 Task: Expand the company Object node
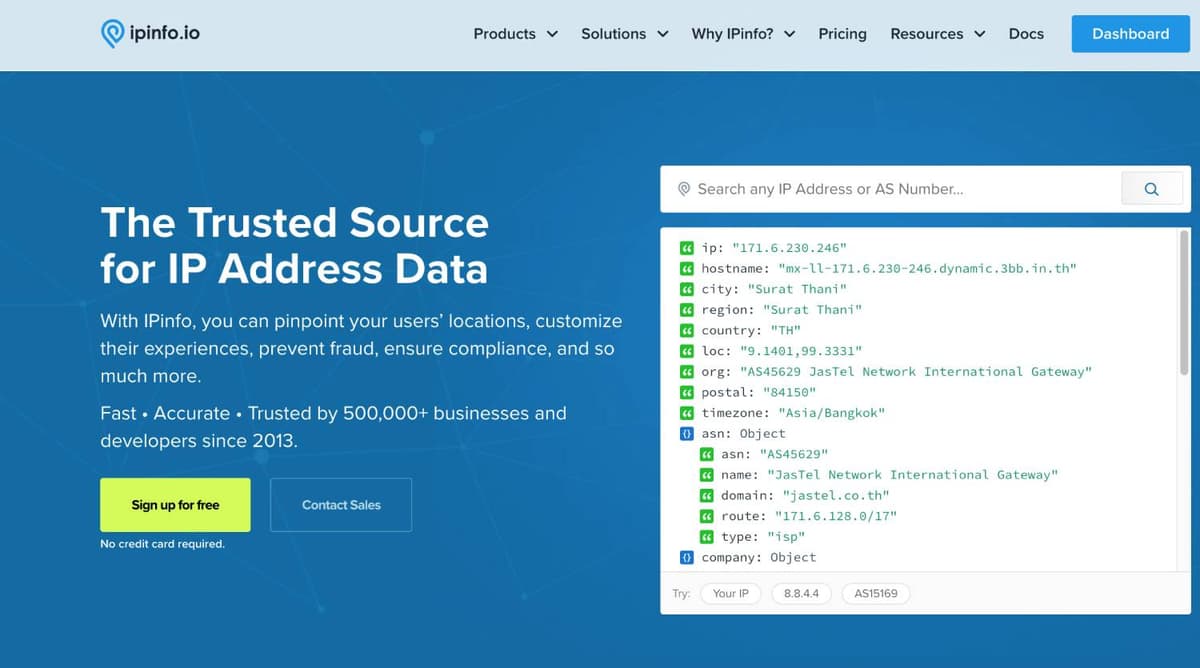(x=687, y=558)
